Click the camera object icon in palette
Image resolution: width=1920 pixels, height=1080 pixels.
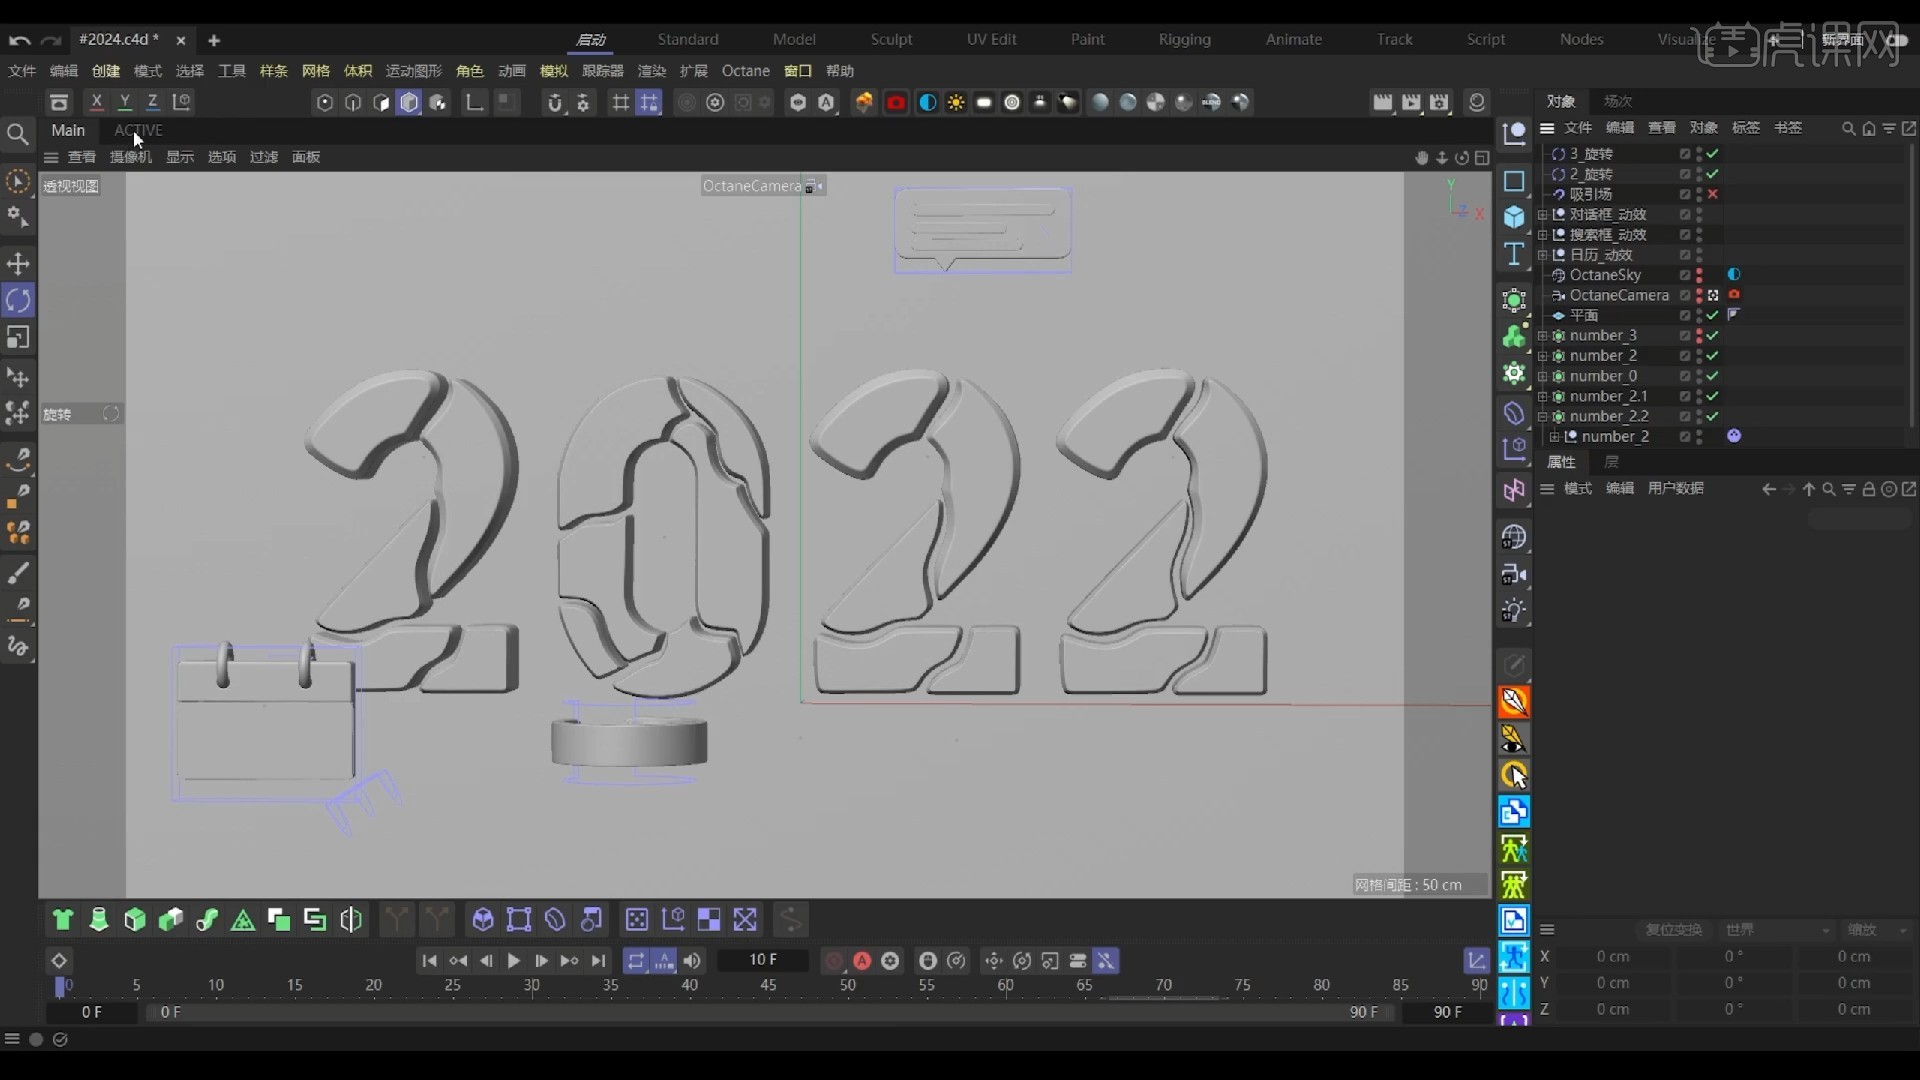click(x=1514, y=574)
